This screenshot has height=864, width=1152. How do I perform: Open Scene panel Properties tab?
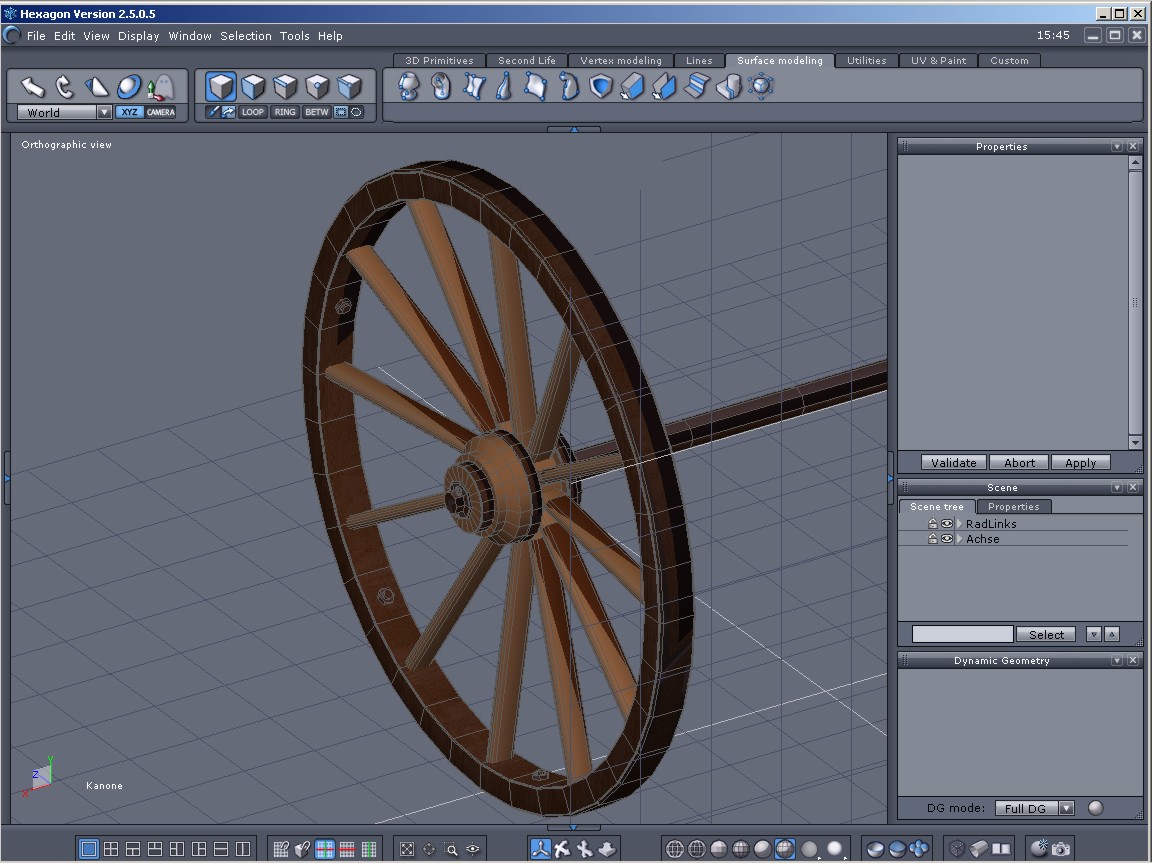click(1013, 507)
